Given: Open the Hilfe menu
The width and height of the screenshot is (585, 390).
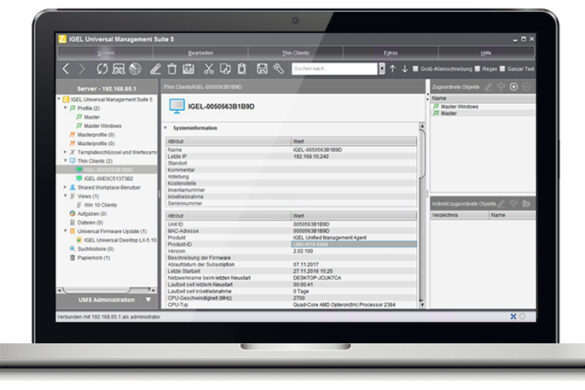Looking at the screenshot, I should (486, 53).
